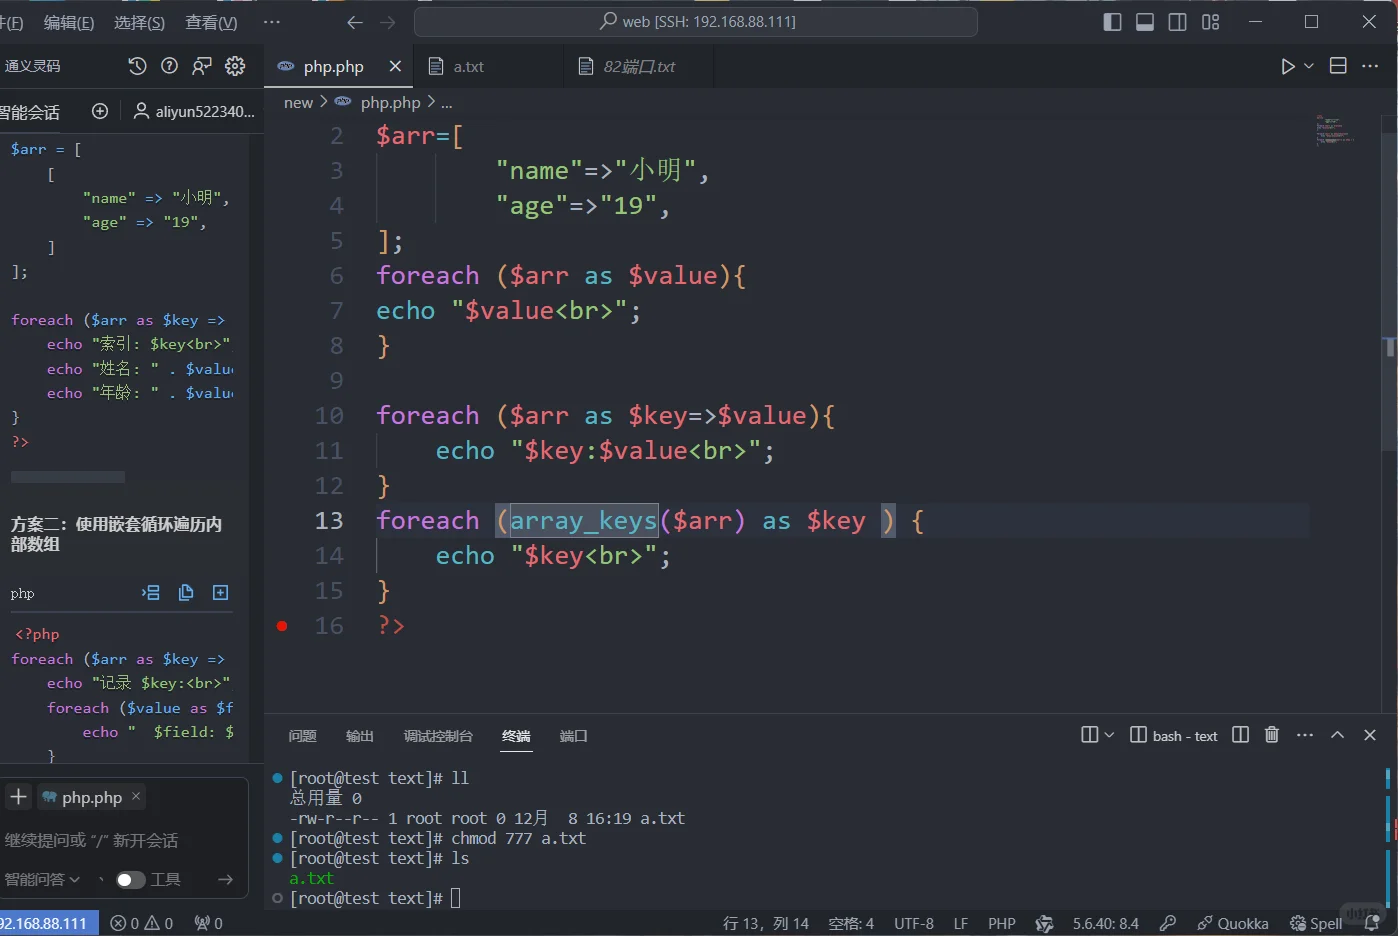The height and width of the screenshot is (936, 1398).
Task: Create new file from php code block
Action: click(221, 593)
